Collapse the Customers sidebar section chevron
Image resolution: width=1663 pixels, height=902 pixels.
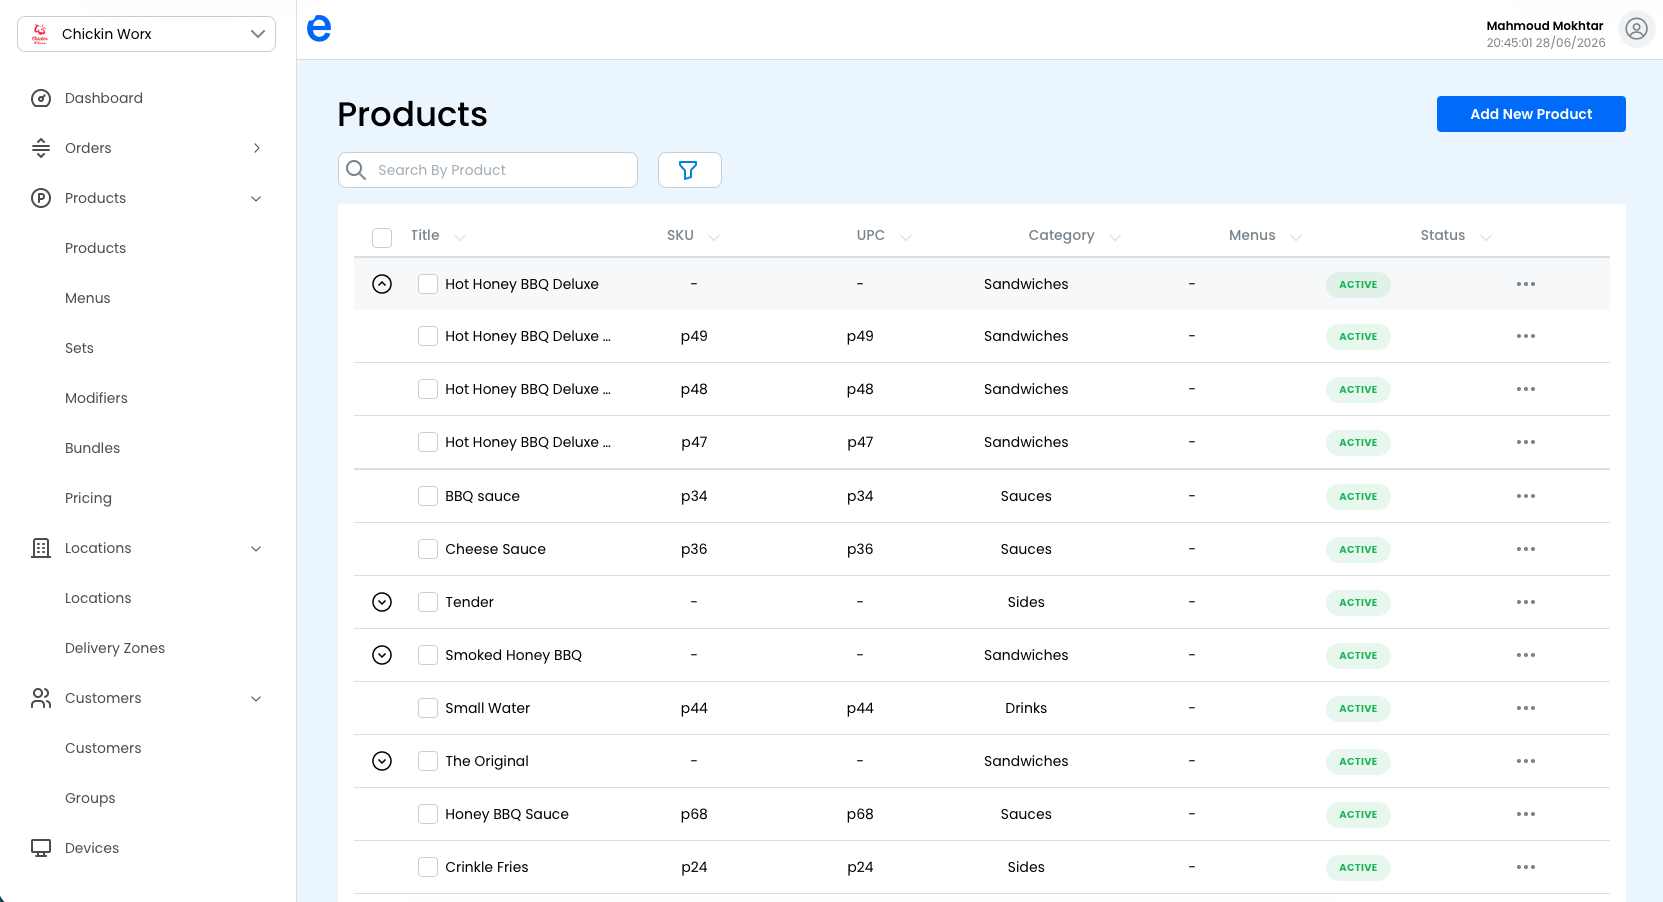[x=256, y=698]
